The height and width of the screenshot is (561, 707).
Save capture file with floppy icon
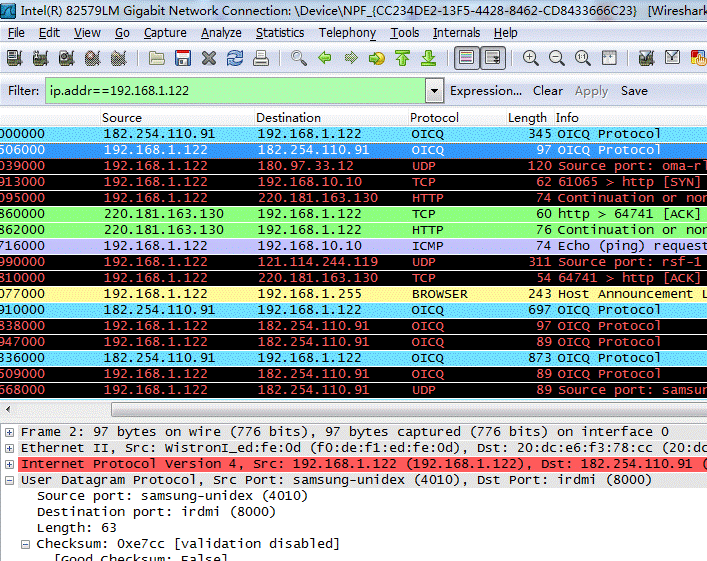(183, 58)
